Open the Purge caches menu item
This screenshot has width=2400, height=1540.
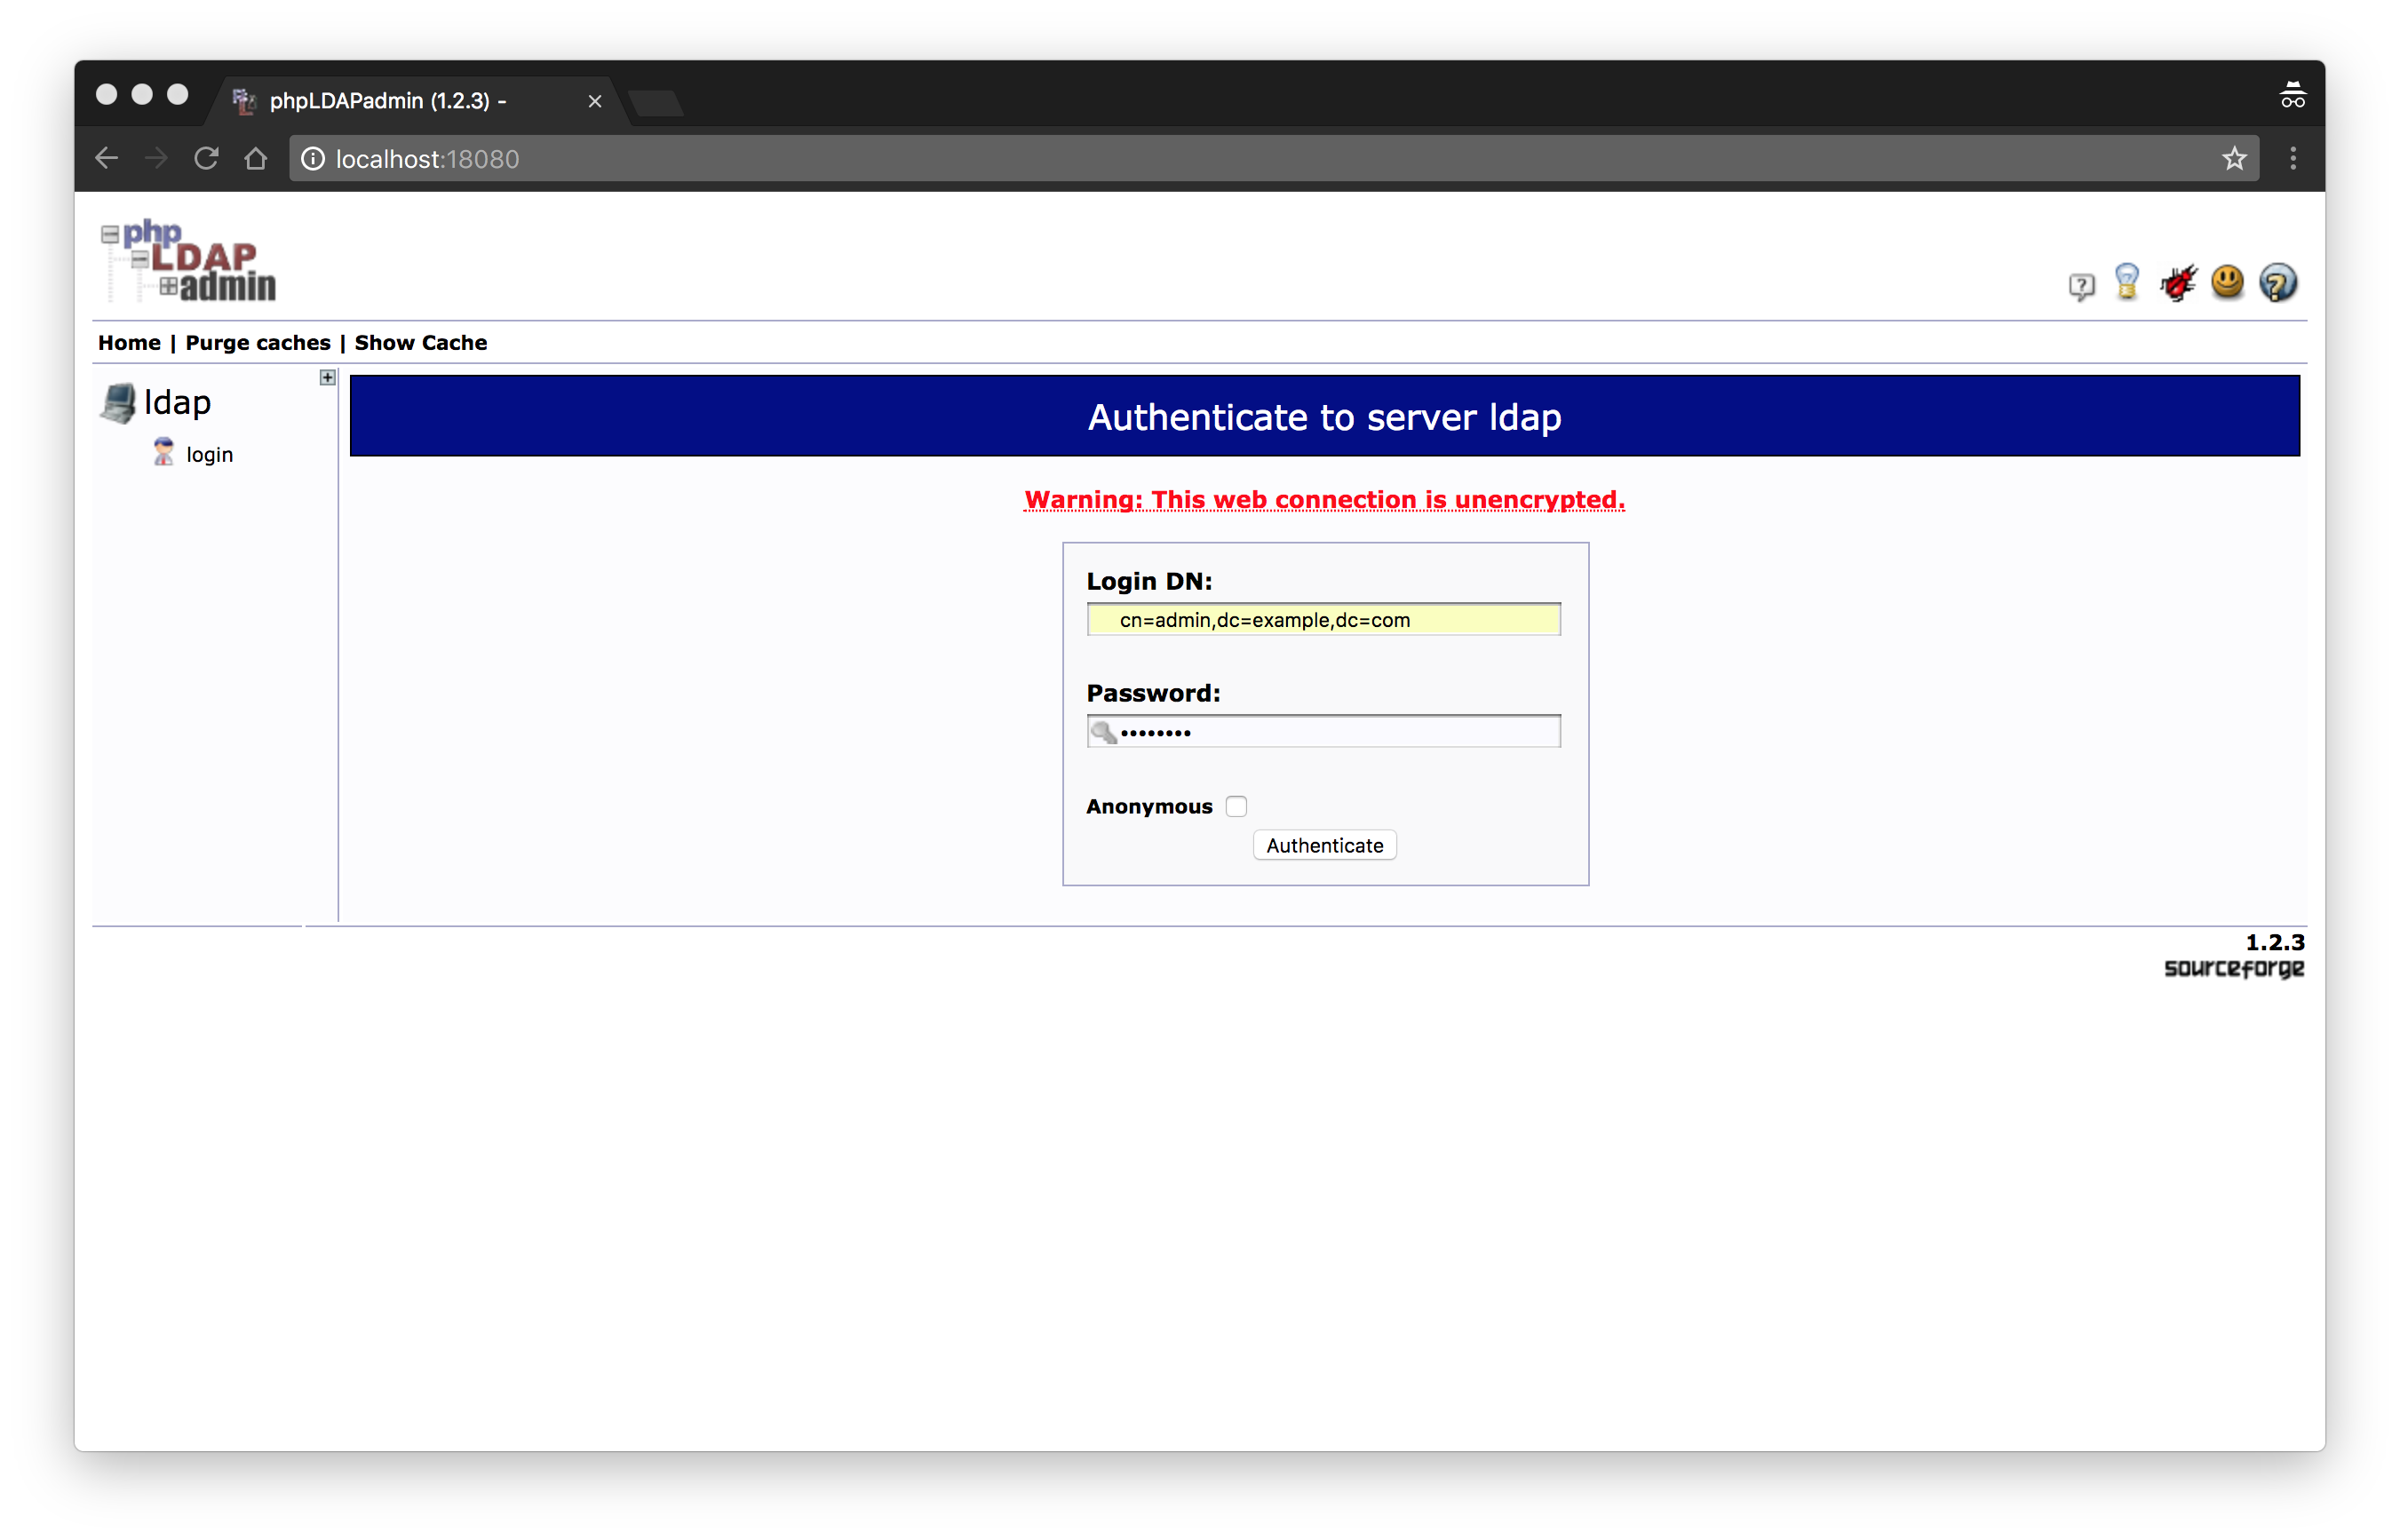pos(258,342)
